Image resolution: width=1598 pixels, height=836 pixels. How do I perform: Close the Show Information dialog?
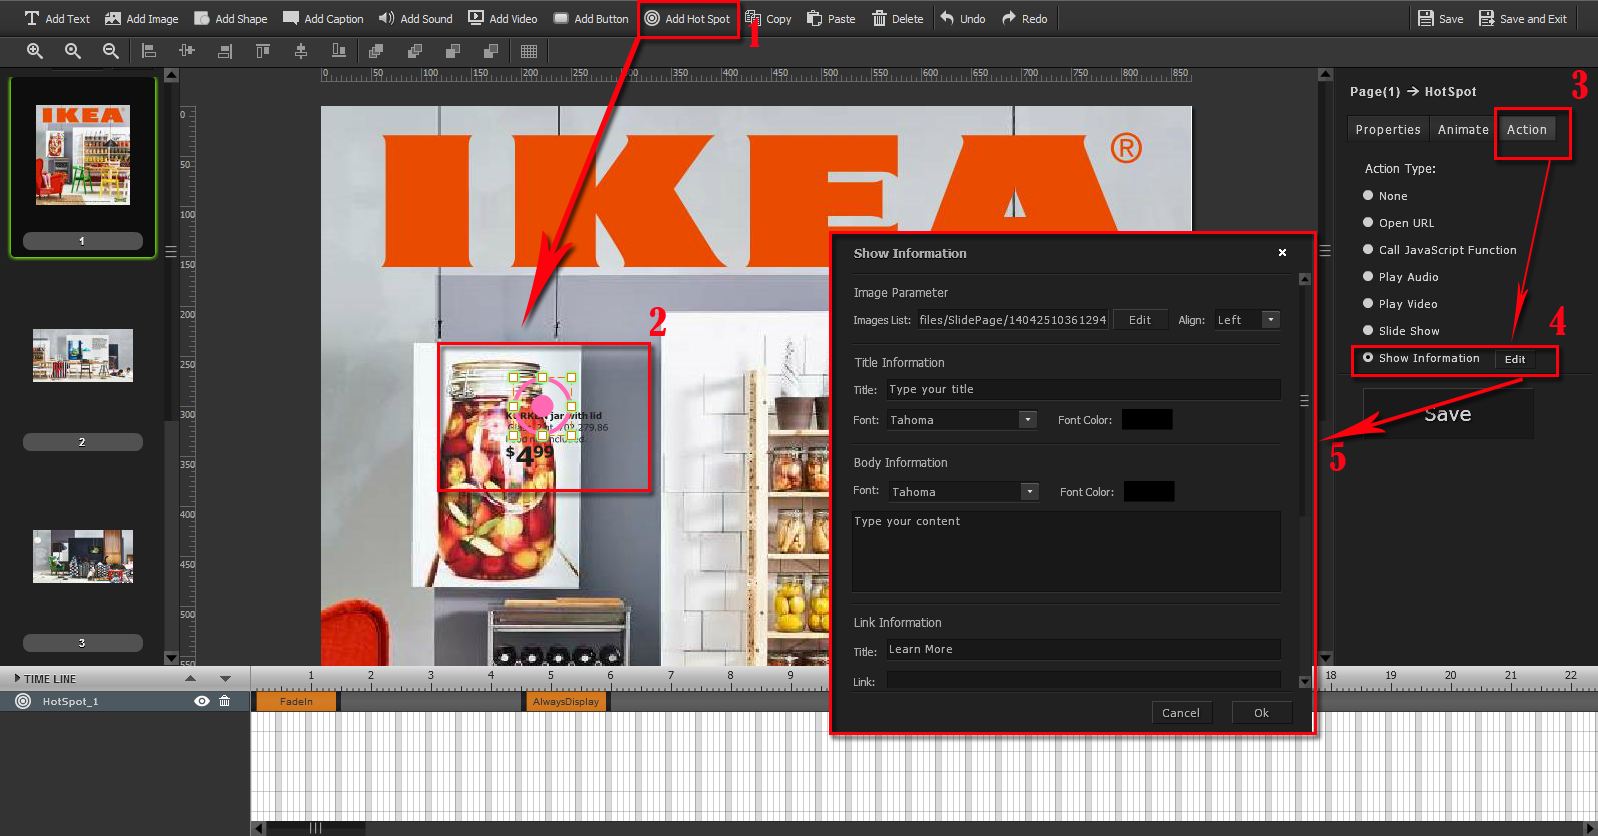[x=1282, y=253]
